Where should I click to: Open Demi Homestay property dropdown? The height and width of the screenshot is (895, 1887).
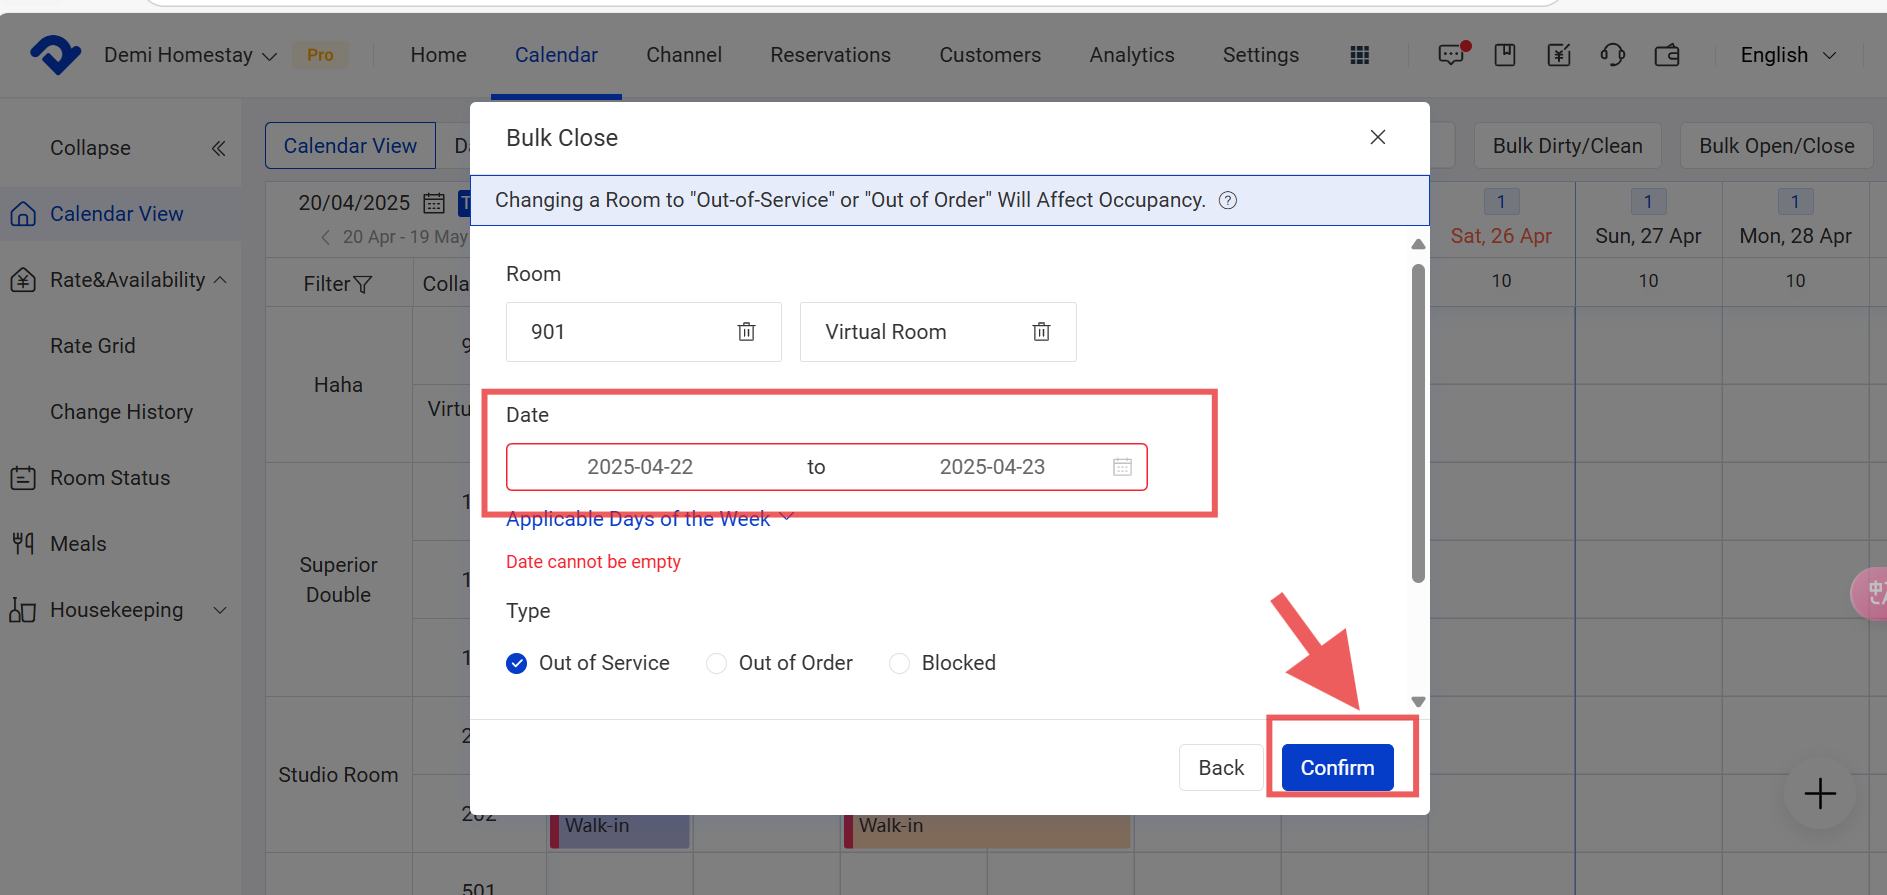tap(190, 55)
